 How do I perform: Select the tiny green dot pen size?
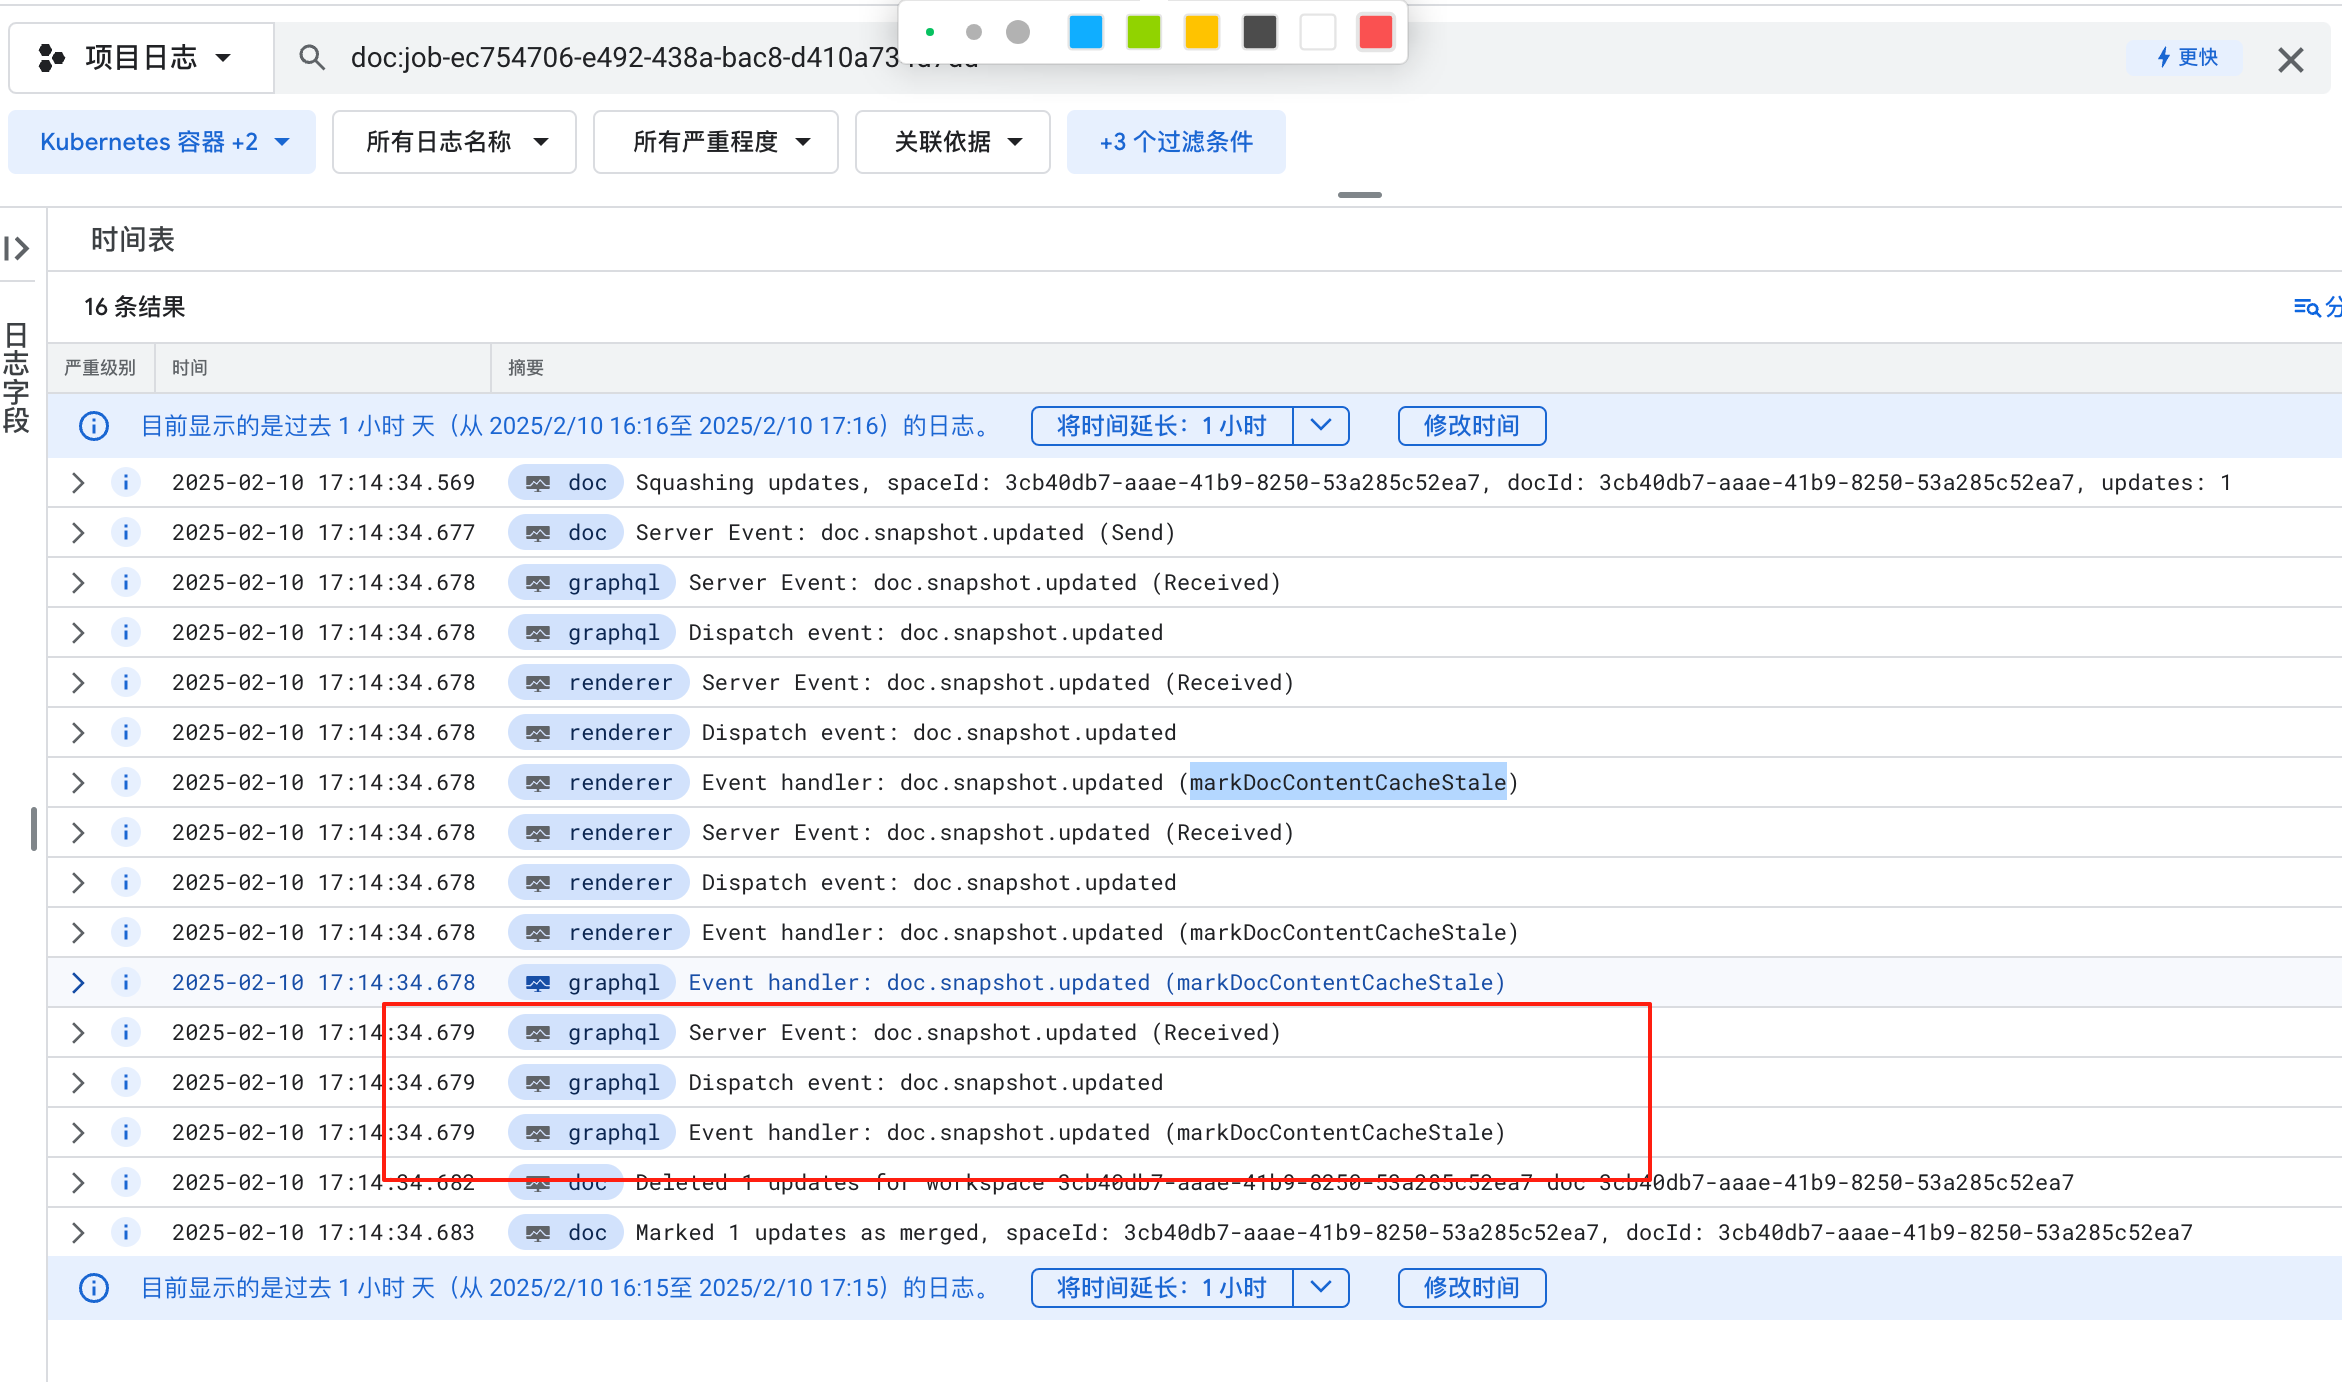pyautogui.click(x=930, y=32)
